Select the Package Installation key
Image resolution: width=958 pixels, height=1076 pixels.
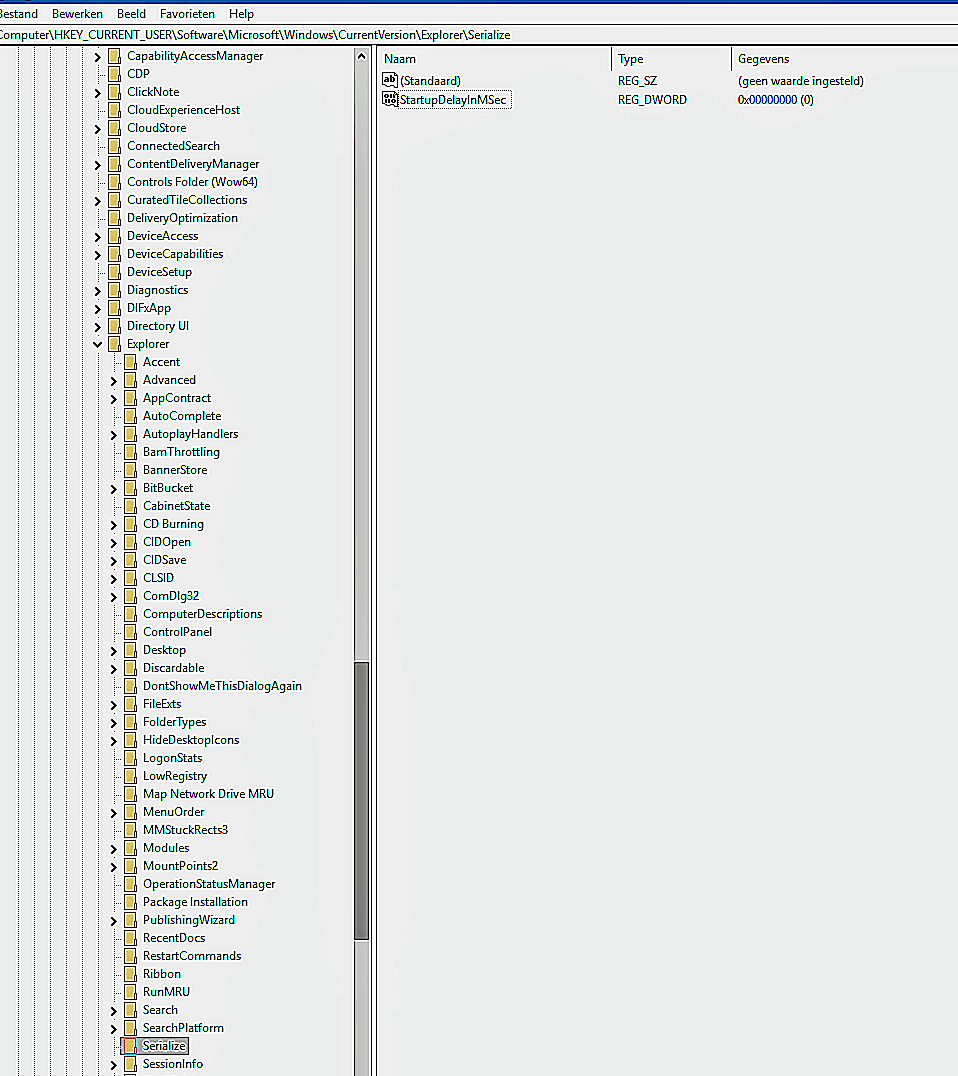pyautogui.click(x=195, y=902)
